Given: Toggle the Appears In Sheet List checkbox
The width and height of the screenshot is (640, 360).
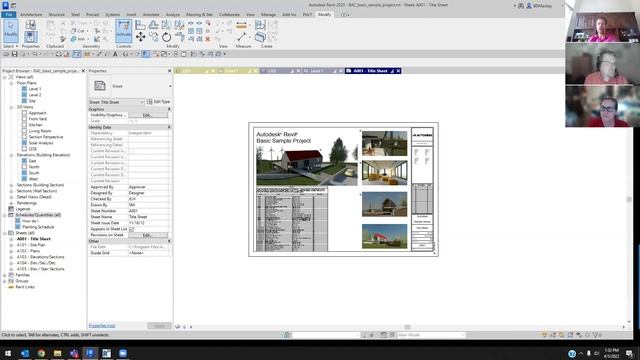Looking at the screenshot, I should pos(131,229).
